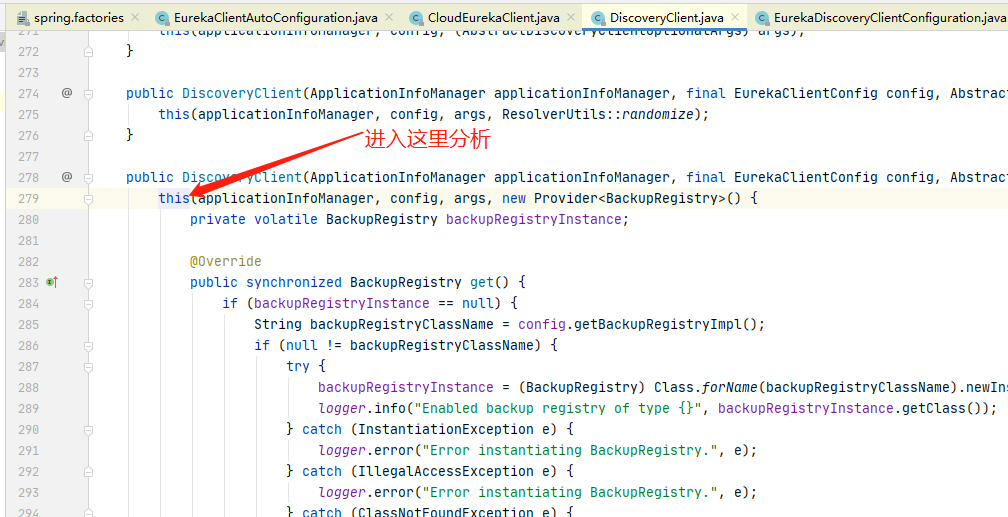Click the fold end marker at line 276
Image resolution: width=1008 pixels, height=517 pixels.
89,136
